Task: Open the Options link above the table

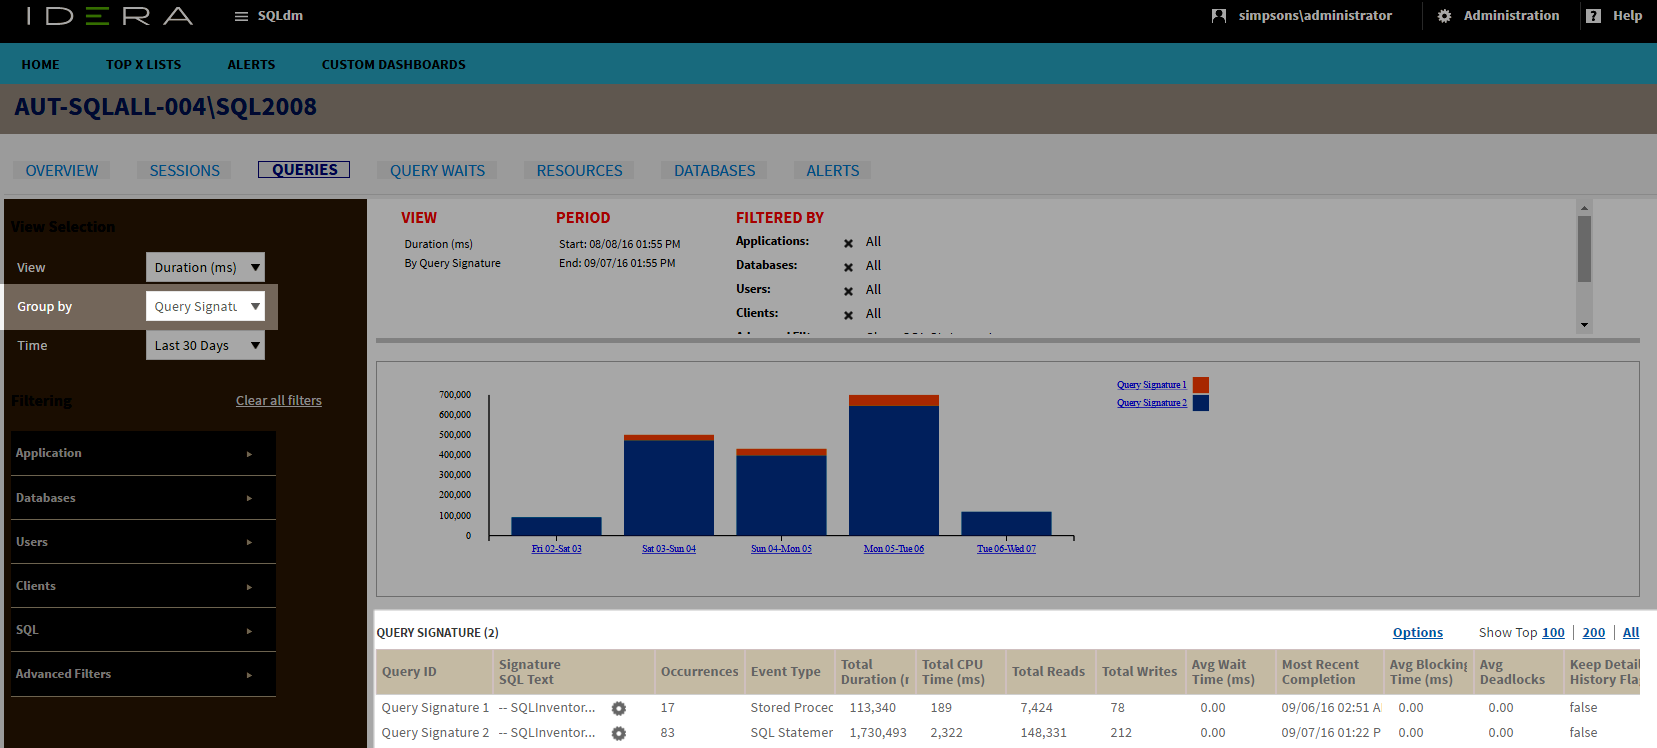Action: 1417,633
